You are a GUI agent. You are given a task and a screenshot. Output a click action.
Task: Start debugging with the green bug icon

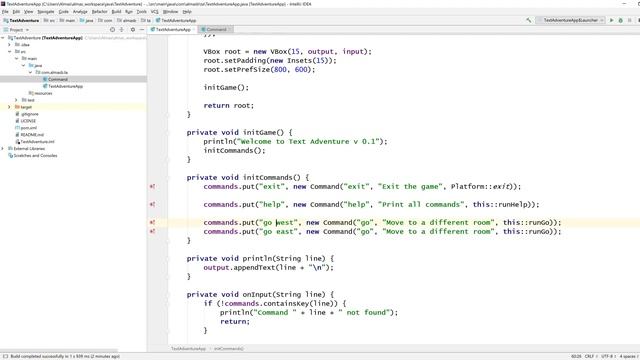click(x=621, y=20)
